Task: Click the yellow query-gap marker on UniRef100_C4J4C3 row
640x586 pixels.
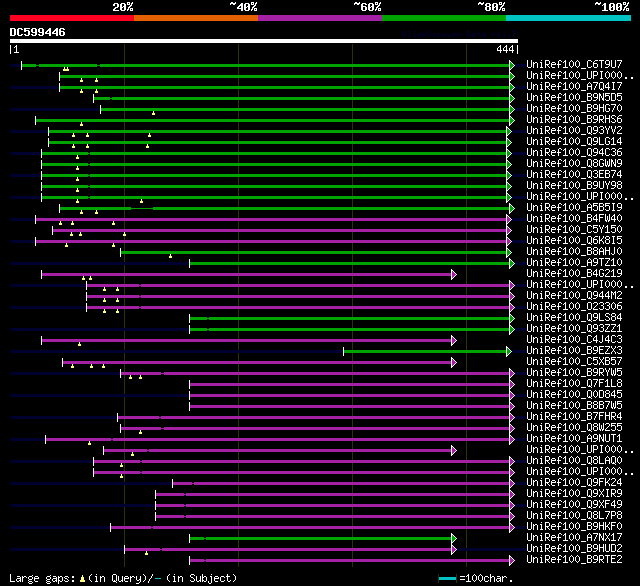Action: [80, 344]
